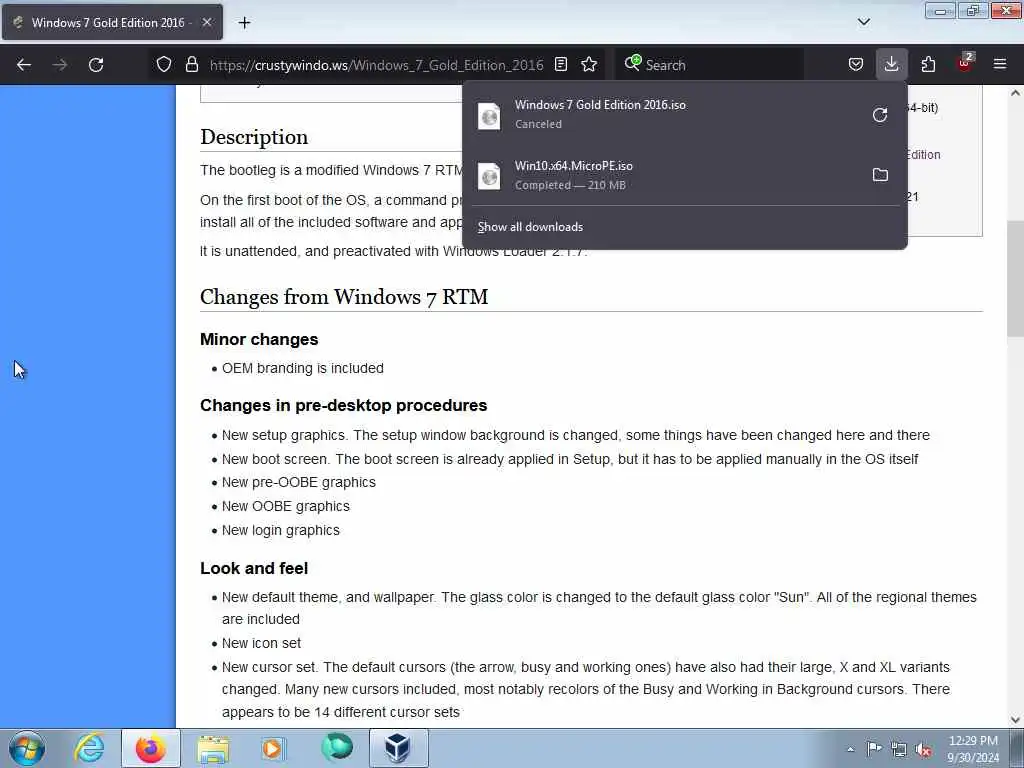Open a new tab with plus button
Image resolution: width=1024 pixels, height=768 pixels.
click(x=244, y=23)
